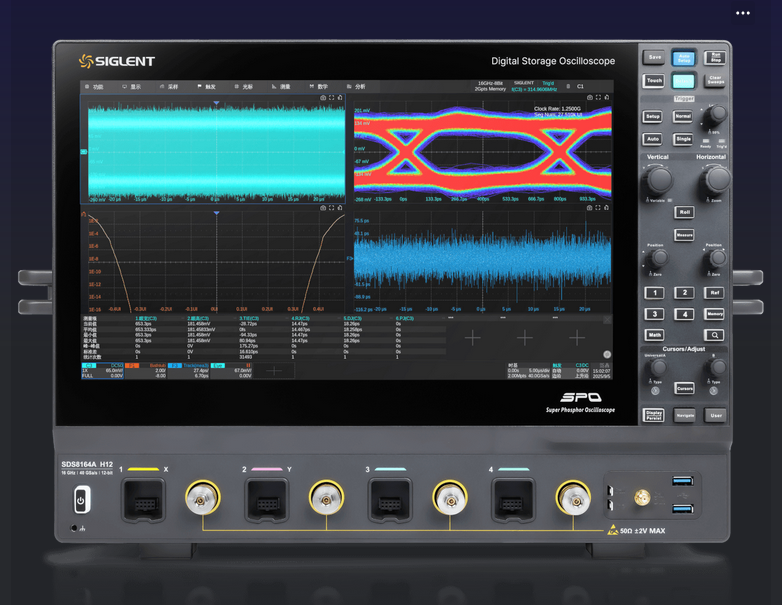
Task: Click the power button on the front panel
Action: point(81,501)
